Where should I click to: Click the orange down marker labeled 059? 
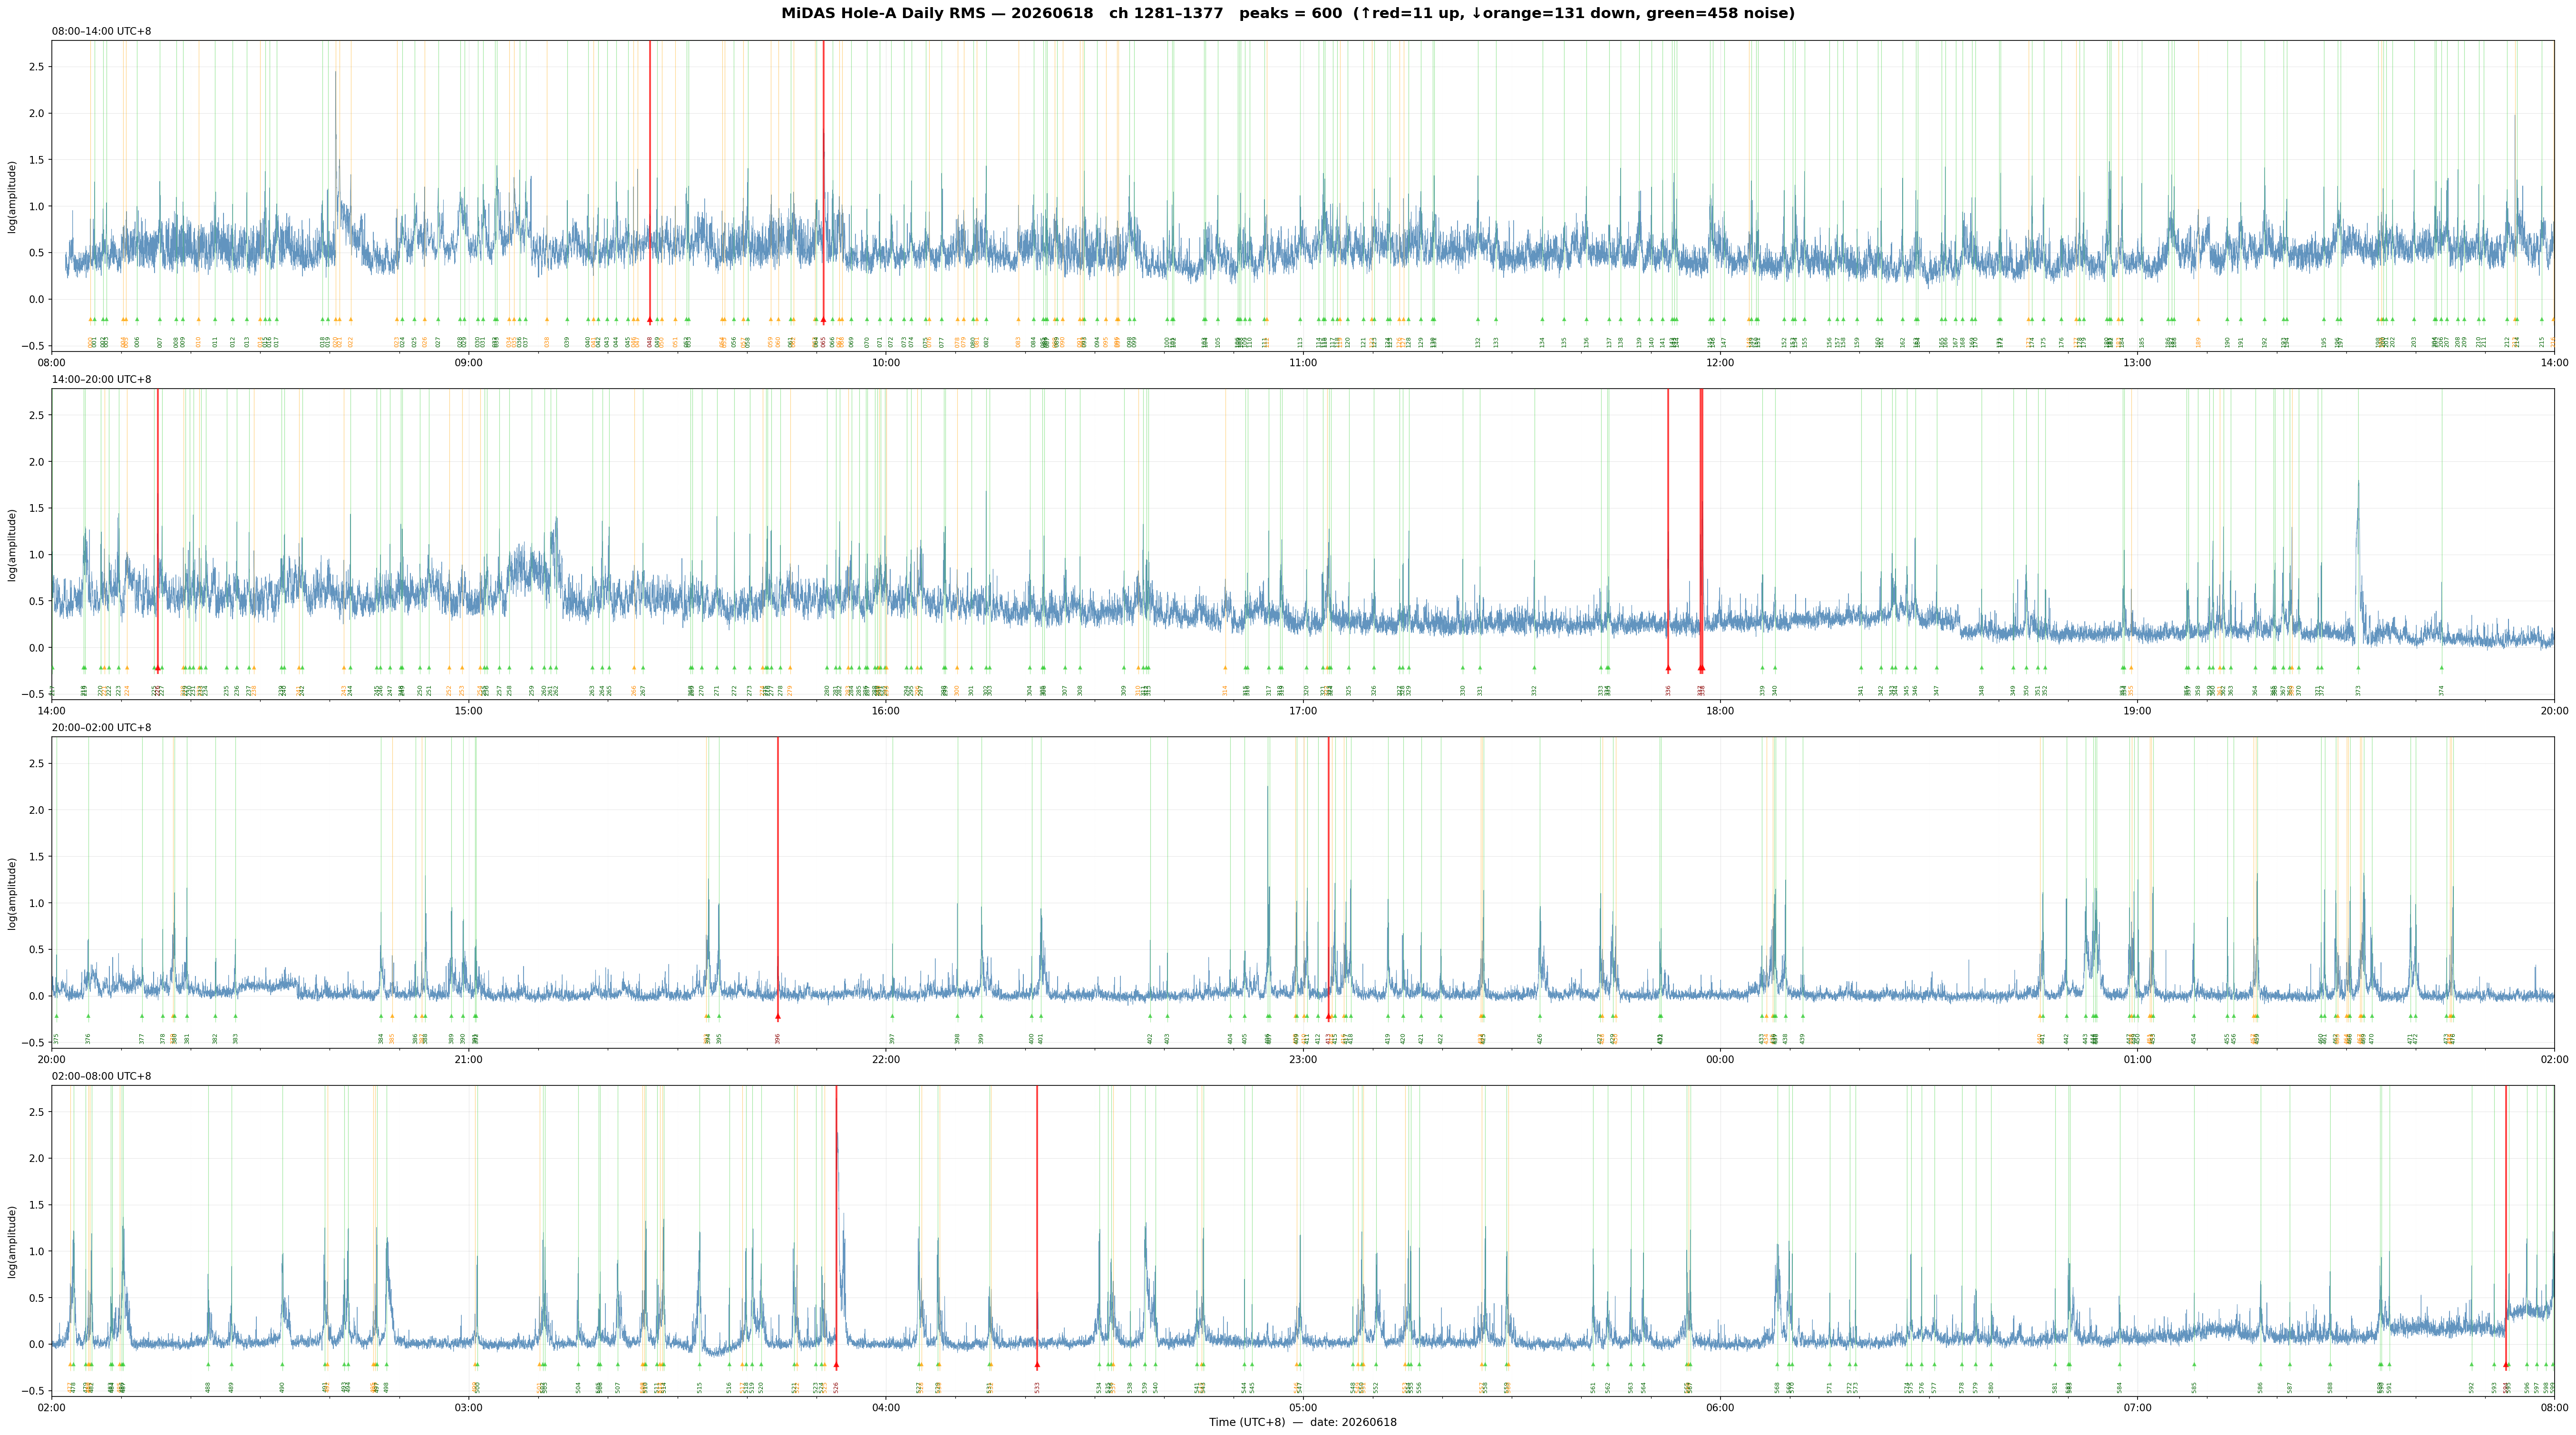click(771, 320)
